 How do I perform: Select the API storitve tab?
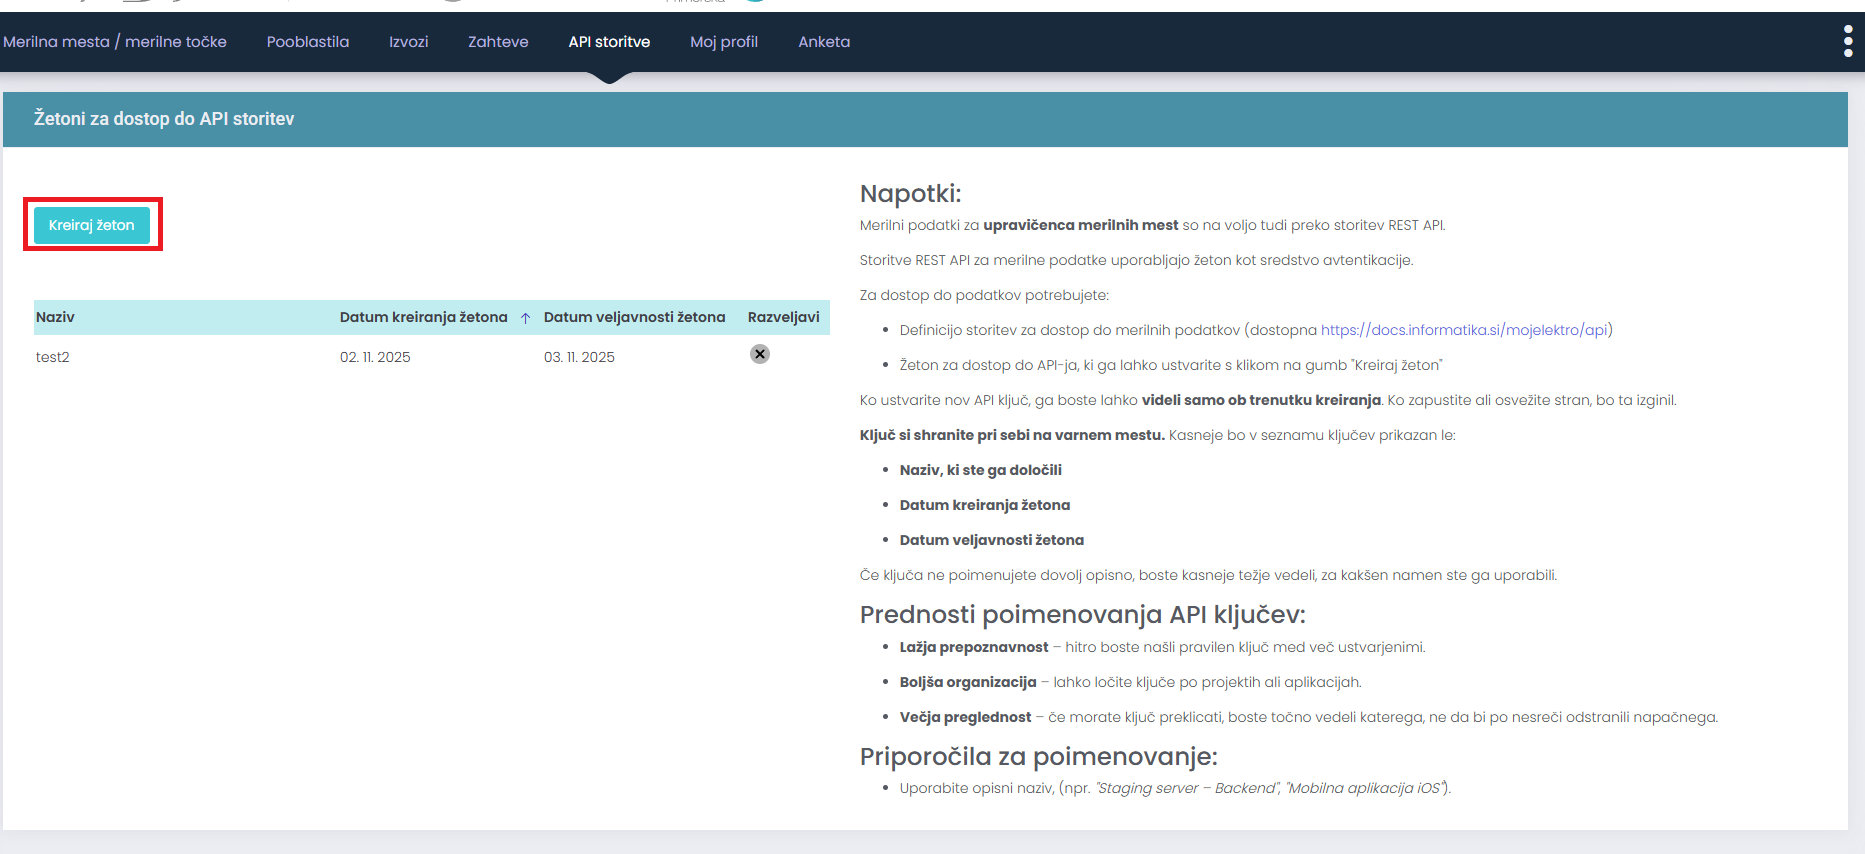(x=609, y=42)
